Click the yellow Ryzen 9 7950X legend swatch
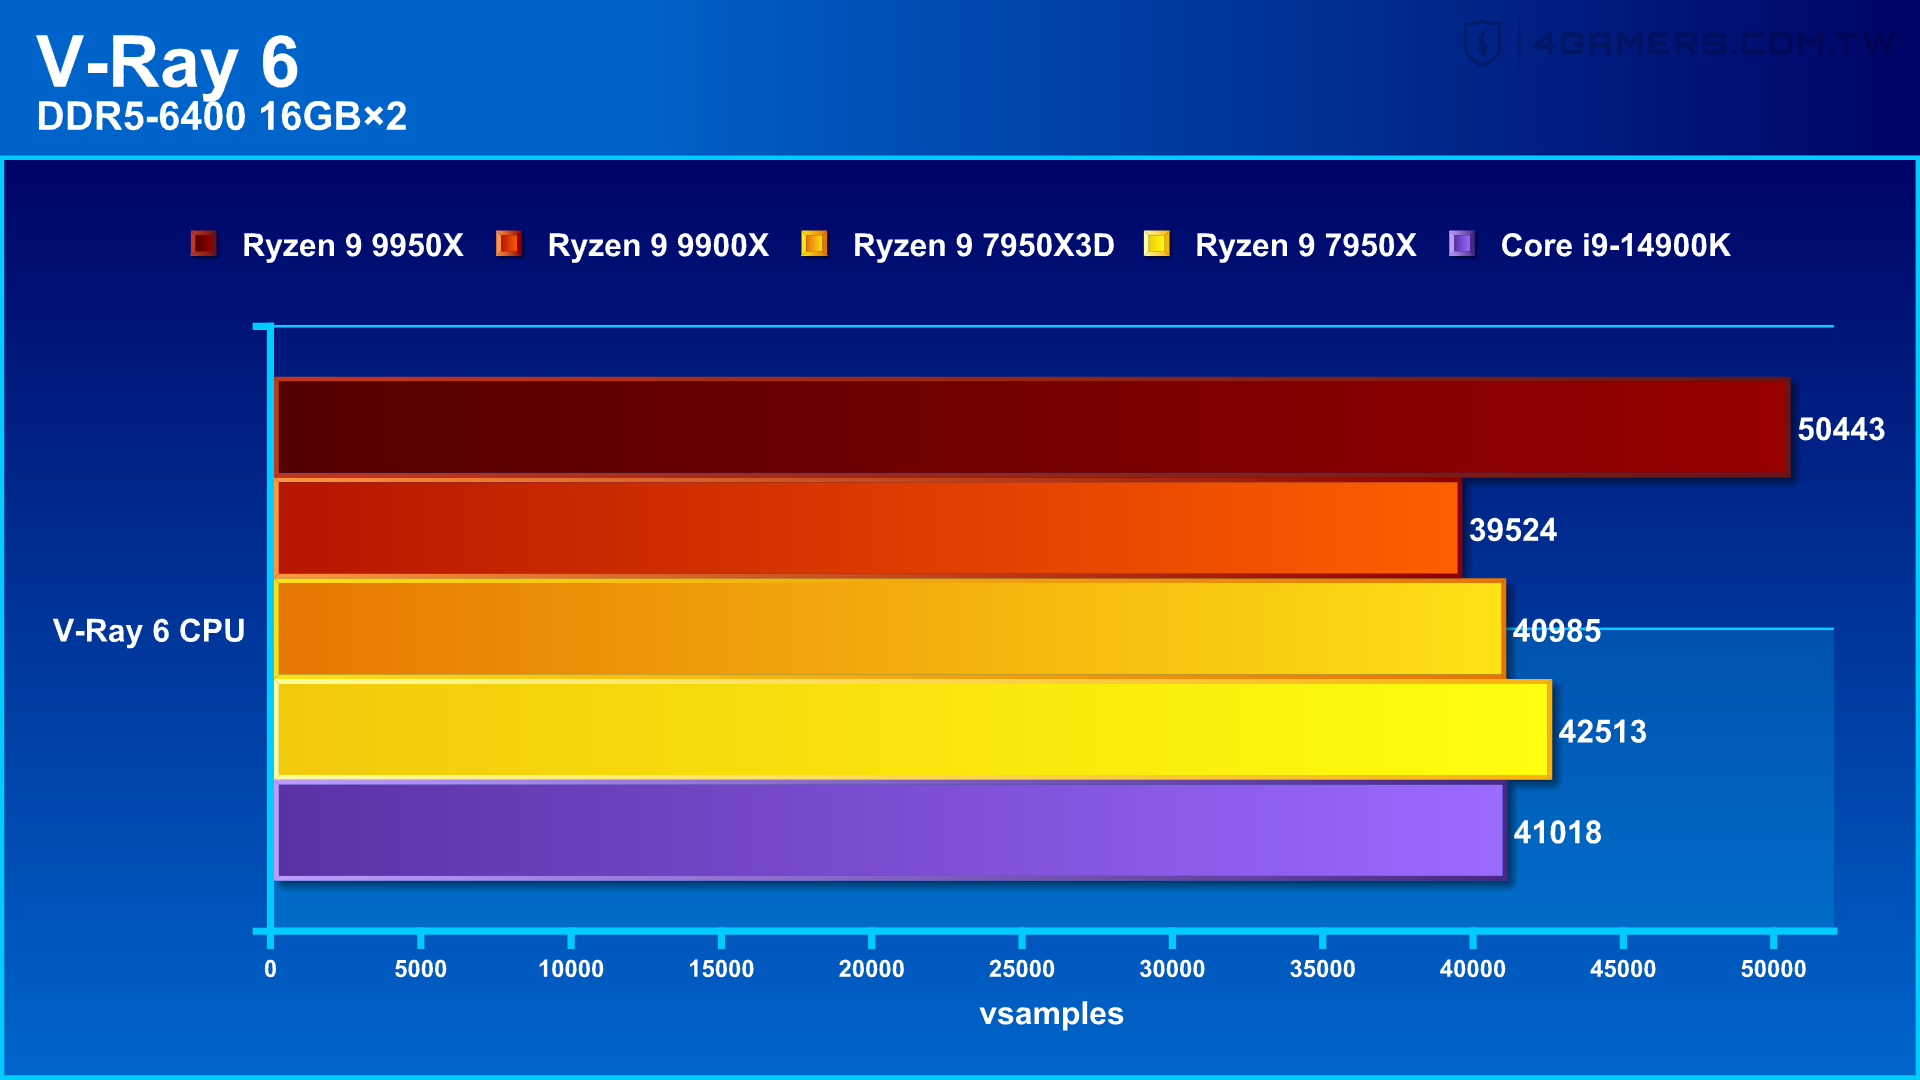The height and width of the screenshot is (1080, 1920). pyautogui.click(x=1157, y=244)
